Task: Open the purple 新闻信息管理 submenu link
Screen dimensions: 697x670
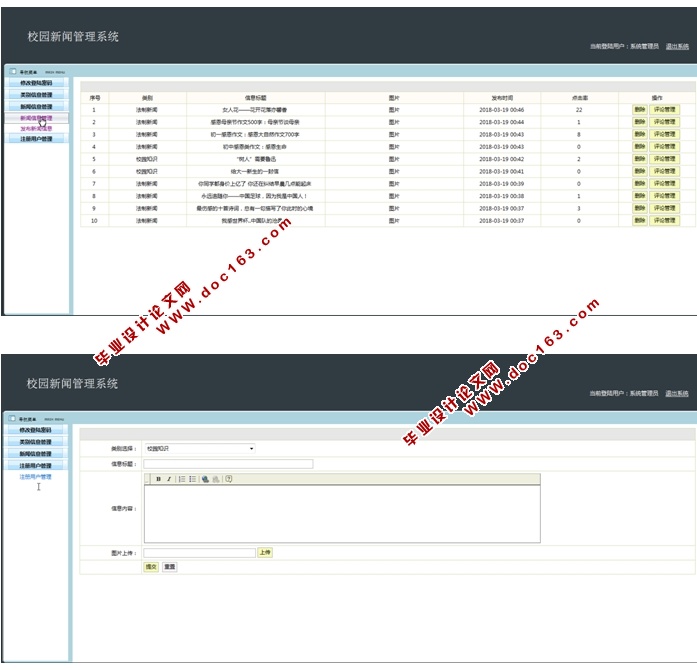Action: 36,118
